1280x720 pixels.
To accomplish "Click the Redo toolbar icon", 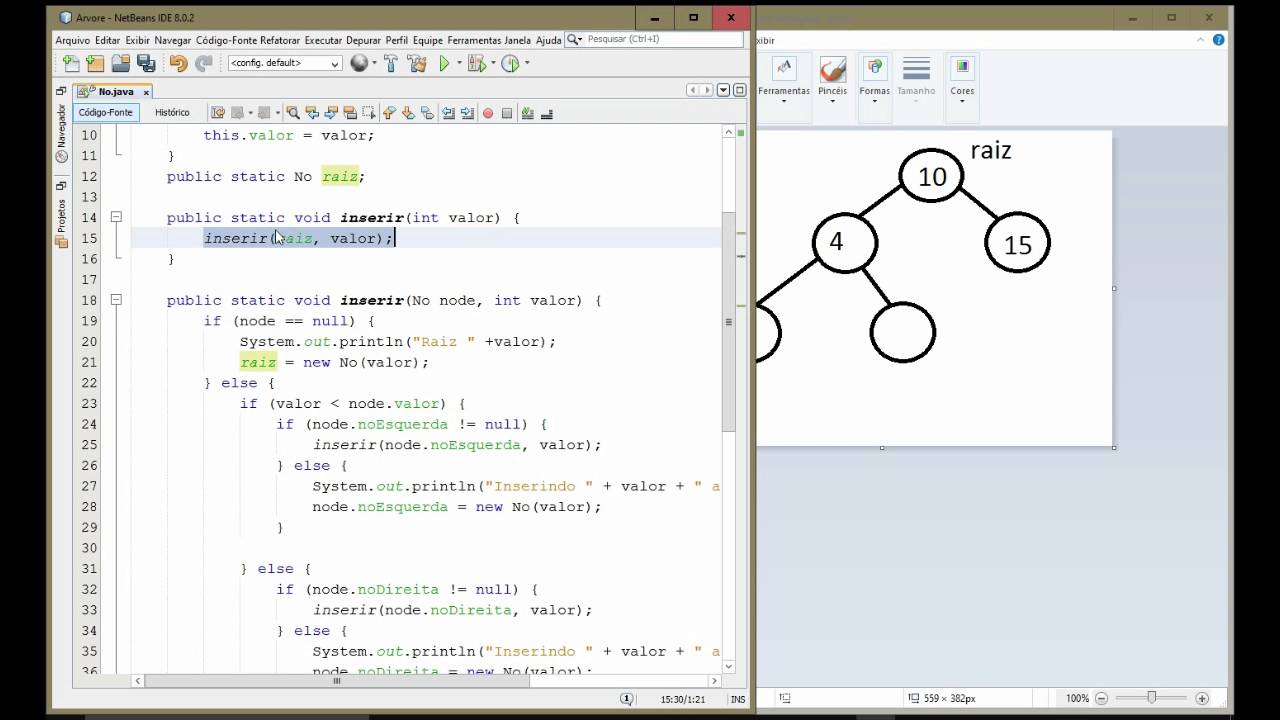I will [x=204, y=63].
